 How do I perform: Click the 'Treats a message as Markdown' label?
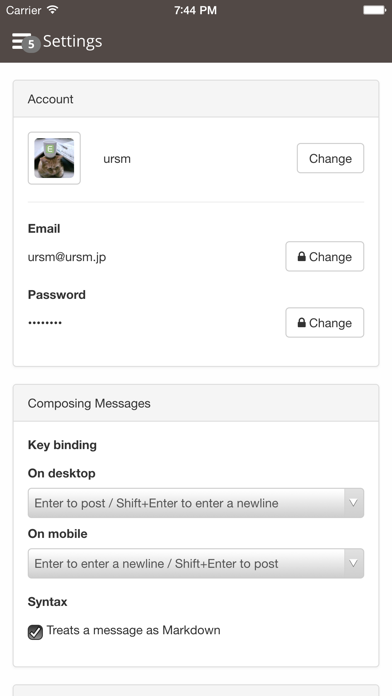pos(133,630)
